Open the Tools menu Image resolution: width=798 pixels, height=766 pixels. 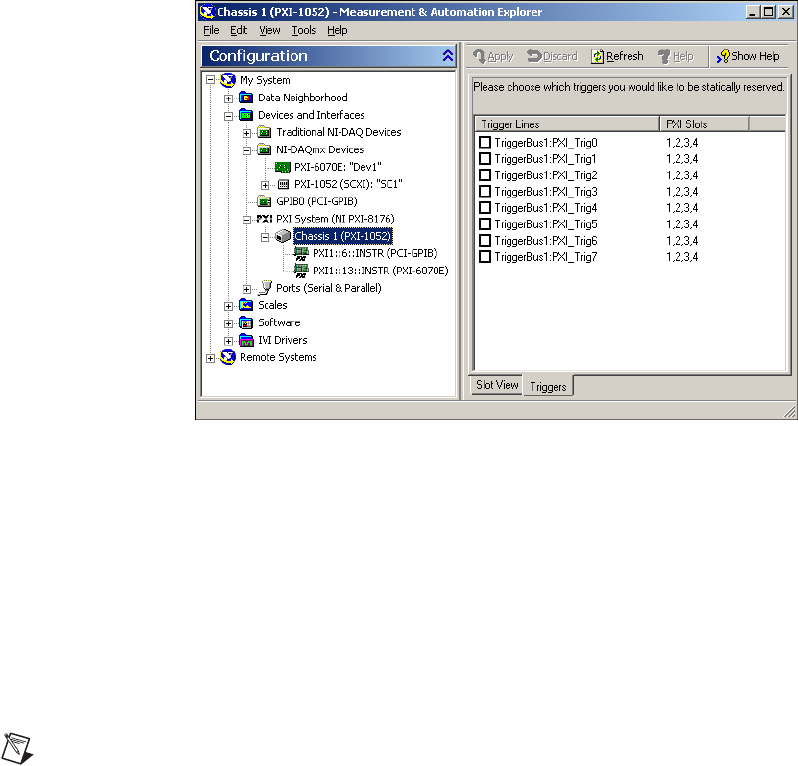(304, 30)
